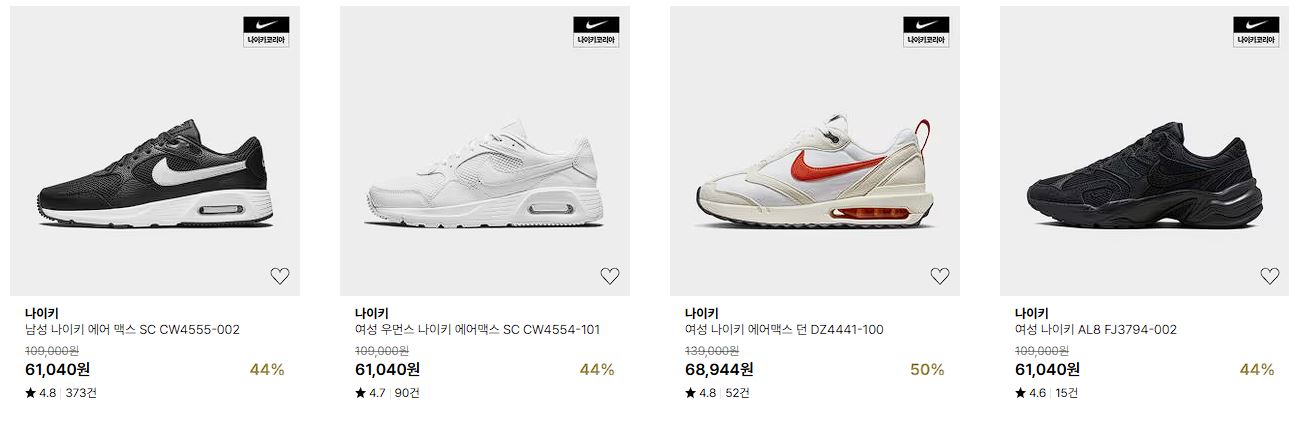Click Nike Korea badge on first product
1289x428 pixels.
pos(266,31)
